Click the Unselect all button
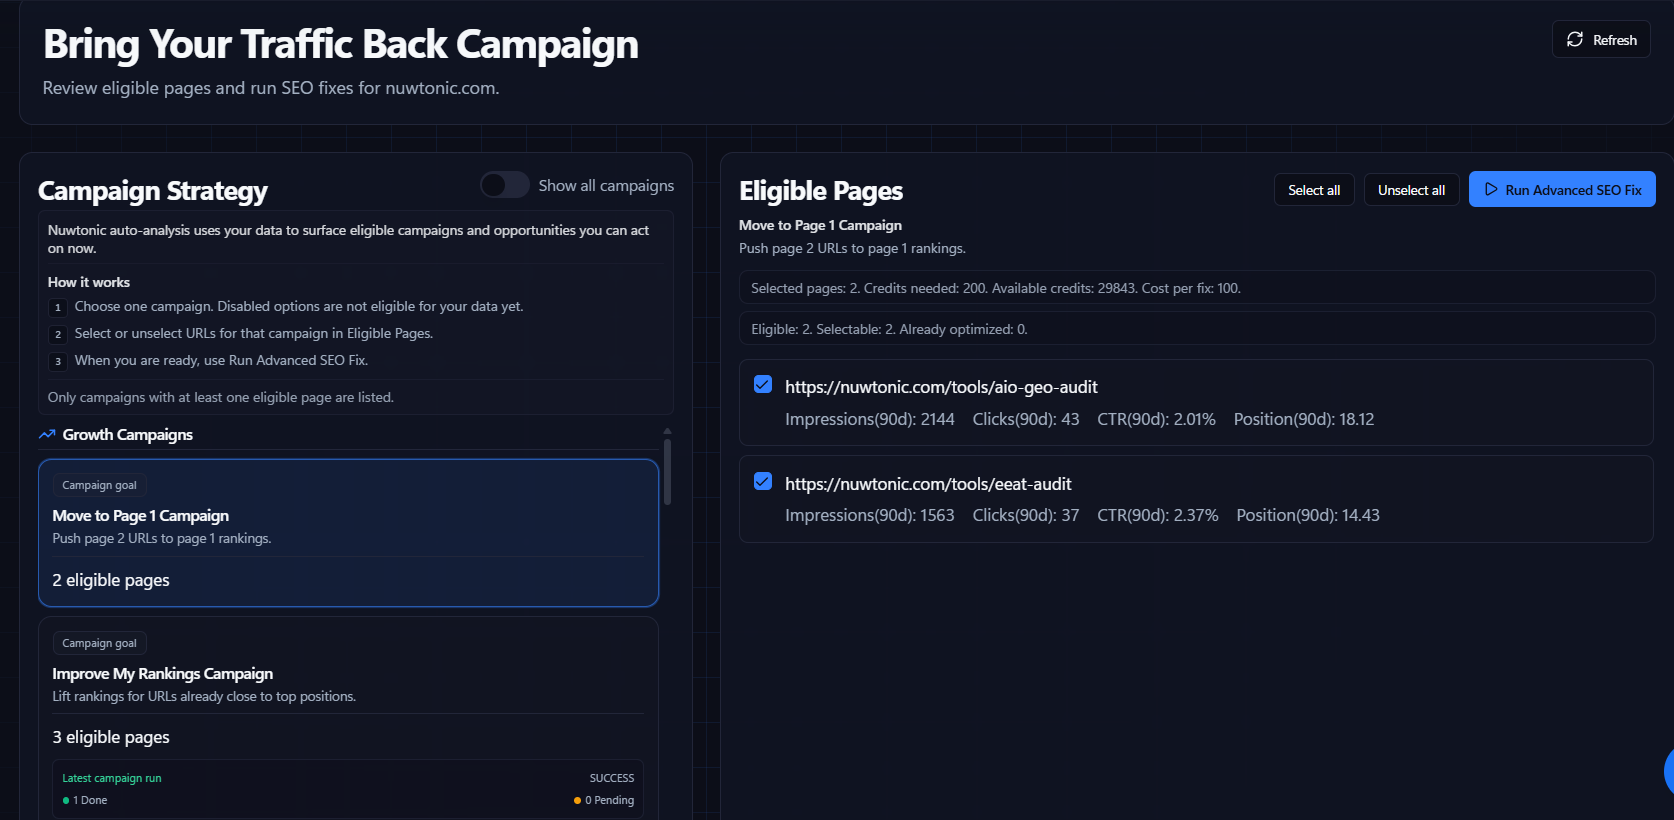Image resolution: width=1674 pixels, height=820 pixels. coord(1411,190)
